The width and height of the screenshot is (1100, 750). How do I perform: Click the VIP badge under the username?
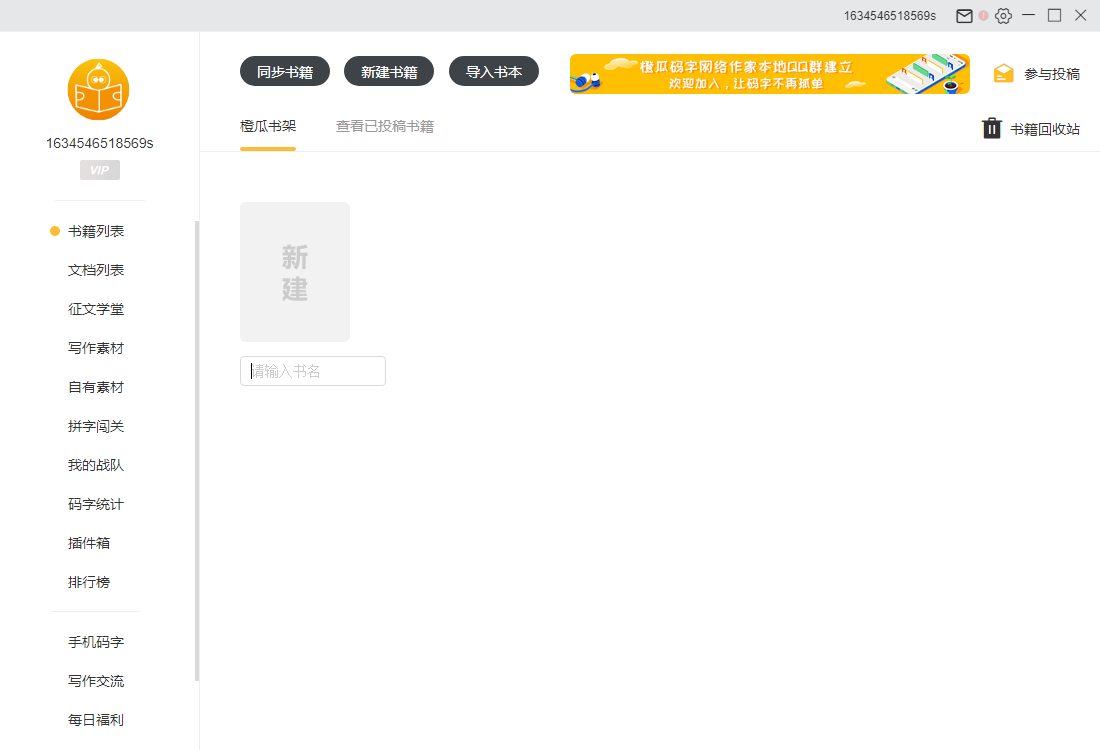pyautogui.click(x=98, y=170)
